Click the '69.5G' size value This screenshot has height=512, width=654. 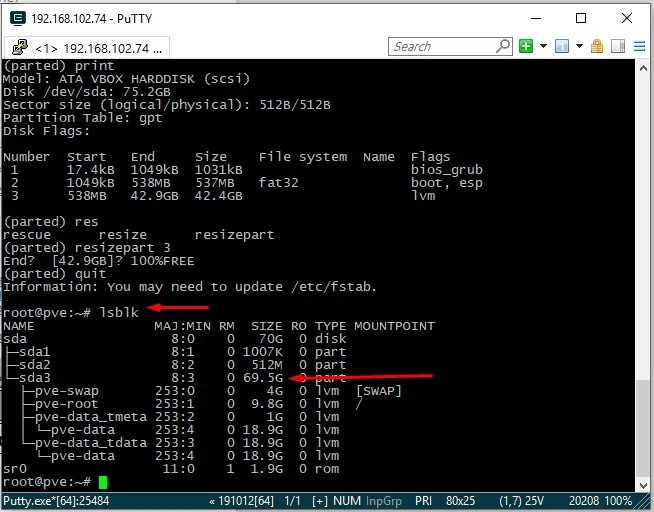pos(263,378)
